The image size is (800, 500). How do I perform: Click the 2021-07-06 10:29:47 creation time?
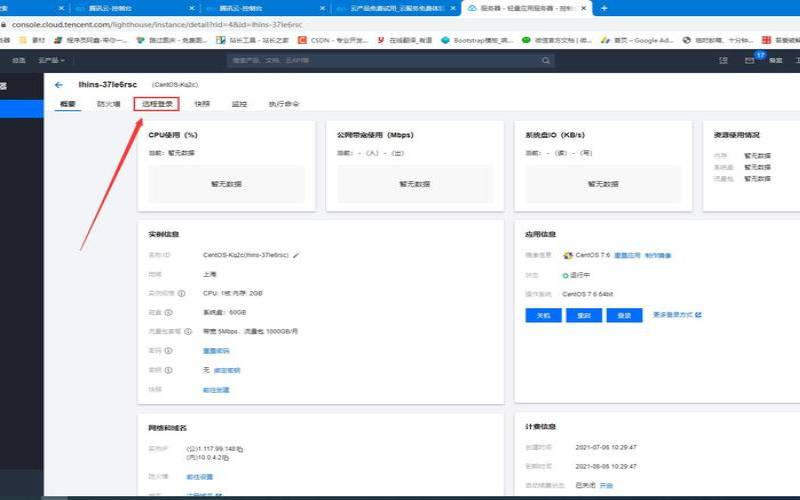coord(606,447)
